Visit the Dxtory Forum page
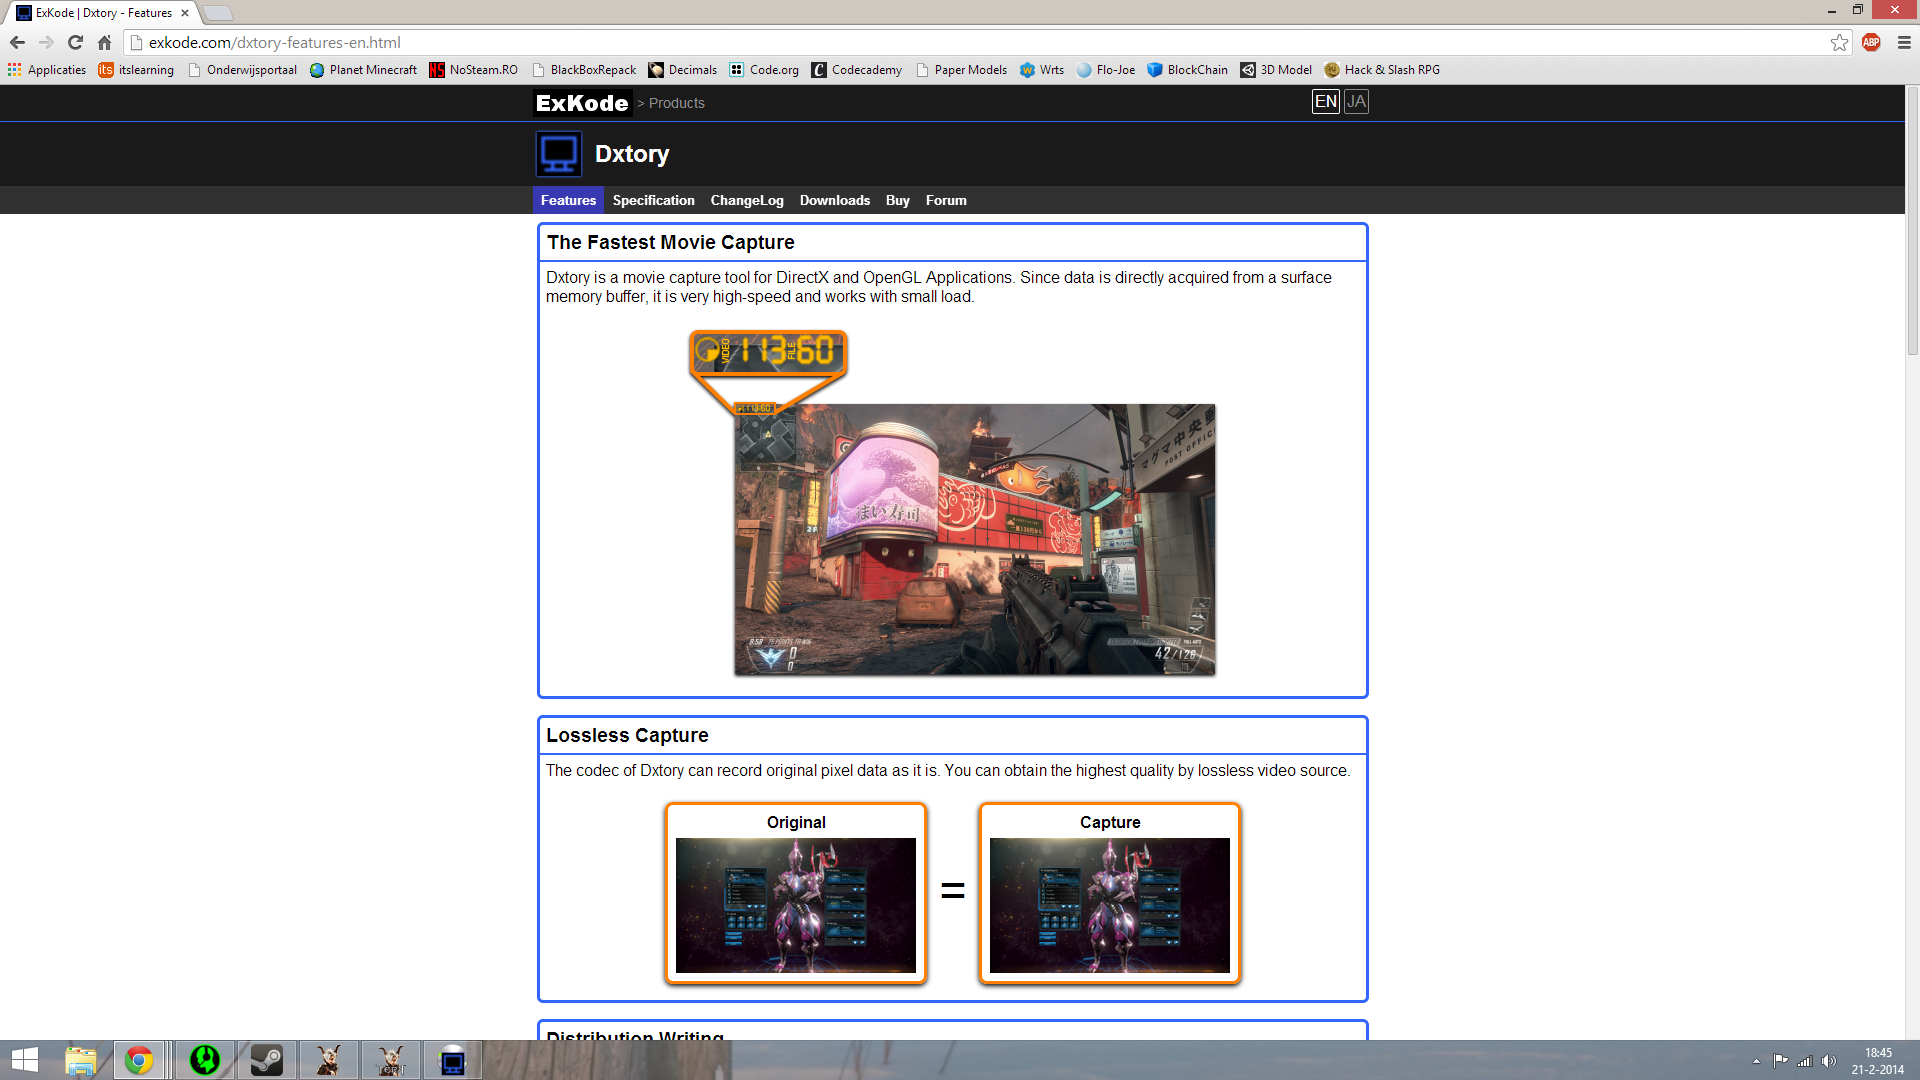The image size is (1920, 1080). [x=945, y=200]
